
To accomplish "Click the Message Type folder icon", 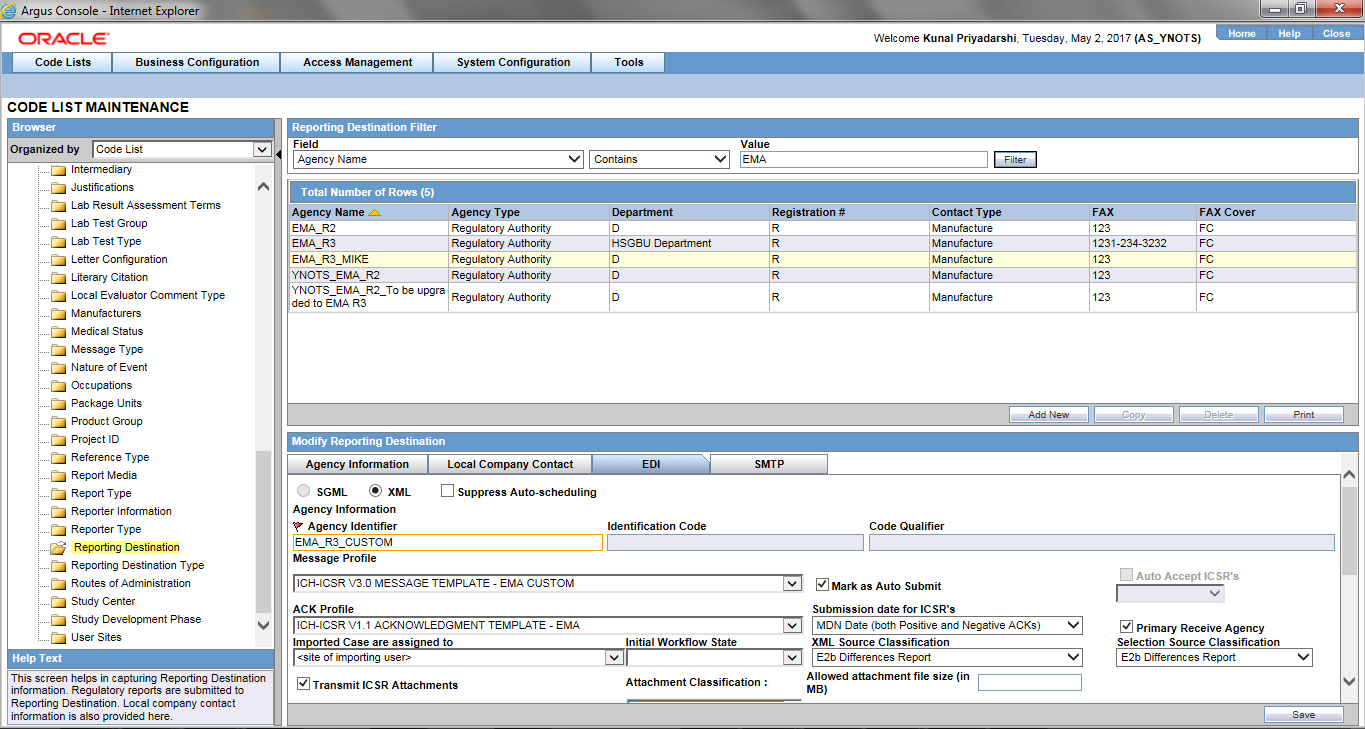I will (58, 350).
